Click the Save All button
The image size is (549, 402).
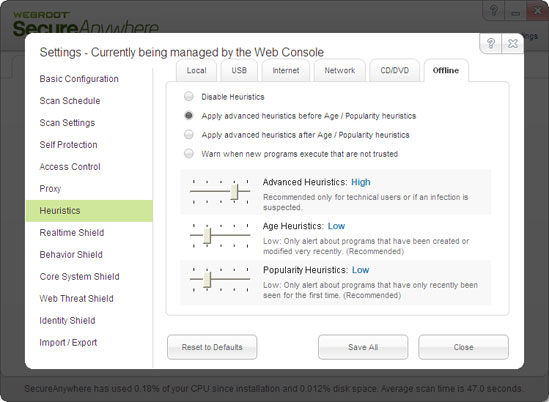[x=363, y=347]
